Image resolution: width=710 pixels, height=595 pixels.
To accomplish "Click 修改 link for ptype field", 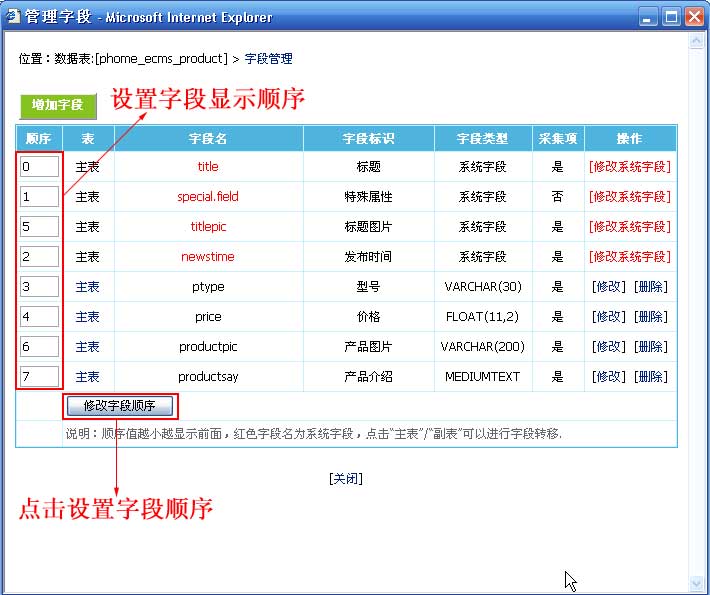I will [x=609, y=287].
